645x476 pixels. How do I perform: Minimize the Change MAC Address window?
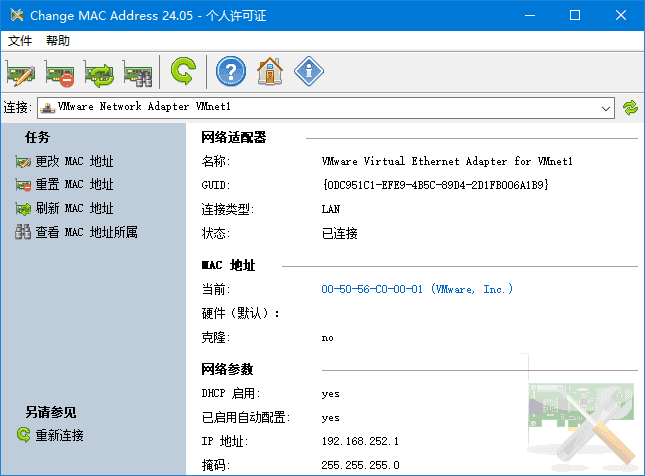[530, 16]
